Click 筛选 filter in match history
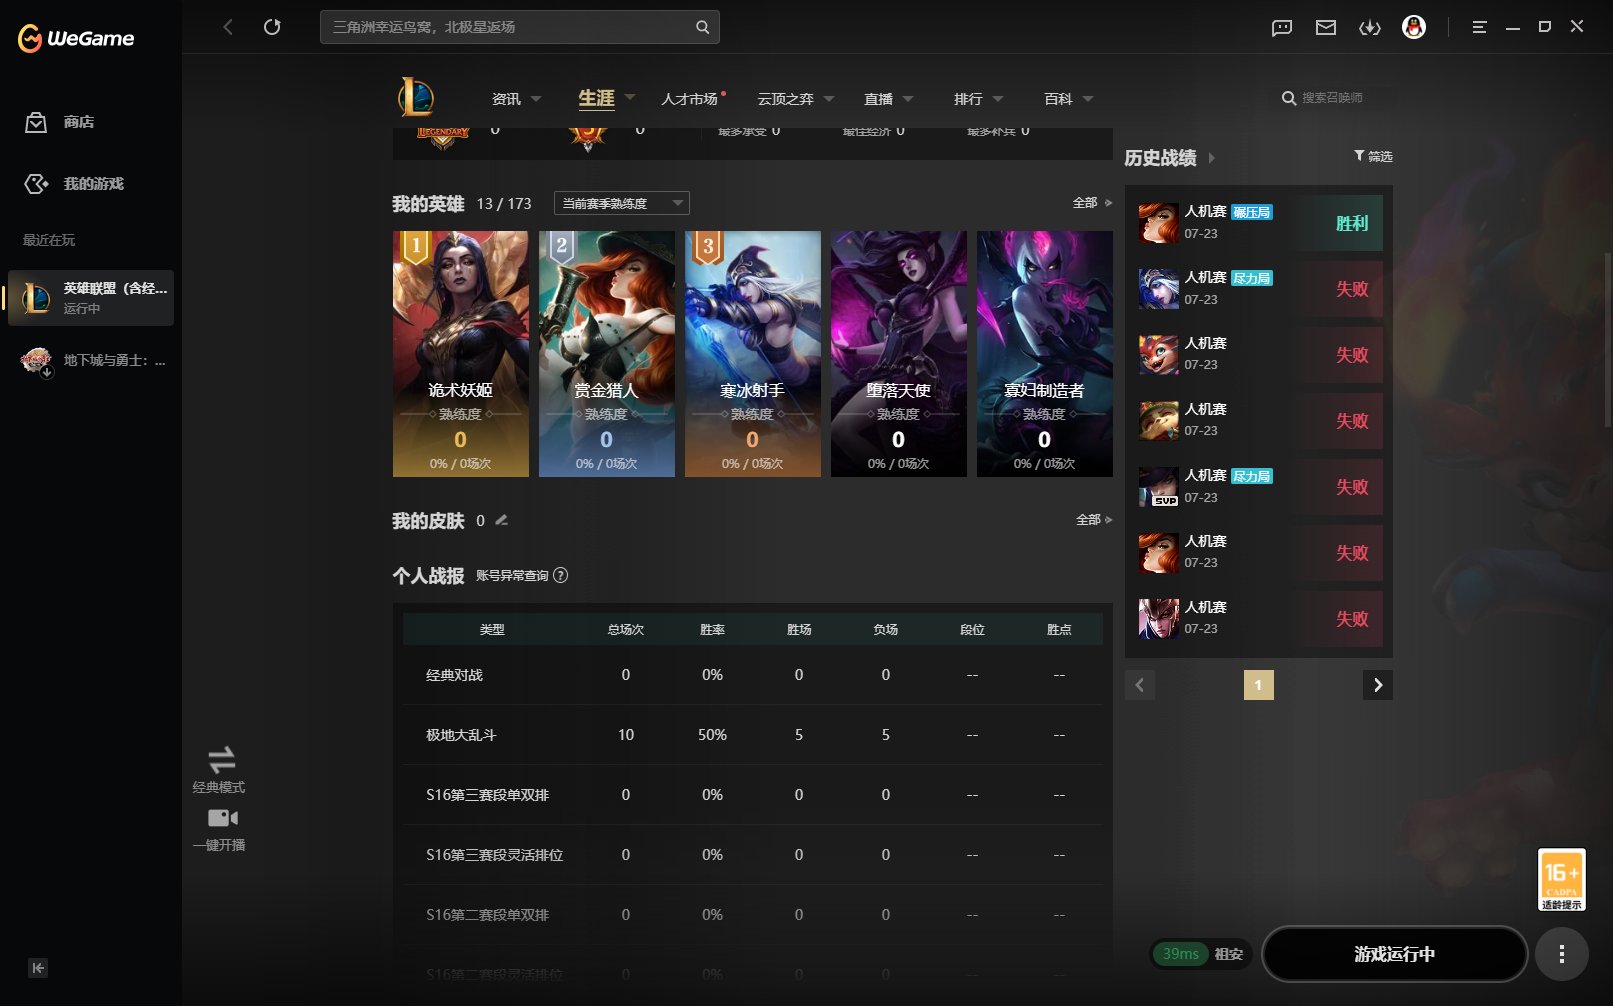 click(1373, 156)
